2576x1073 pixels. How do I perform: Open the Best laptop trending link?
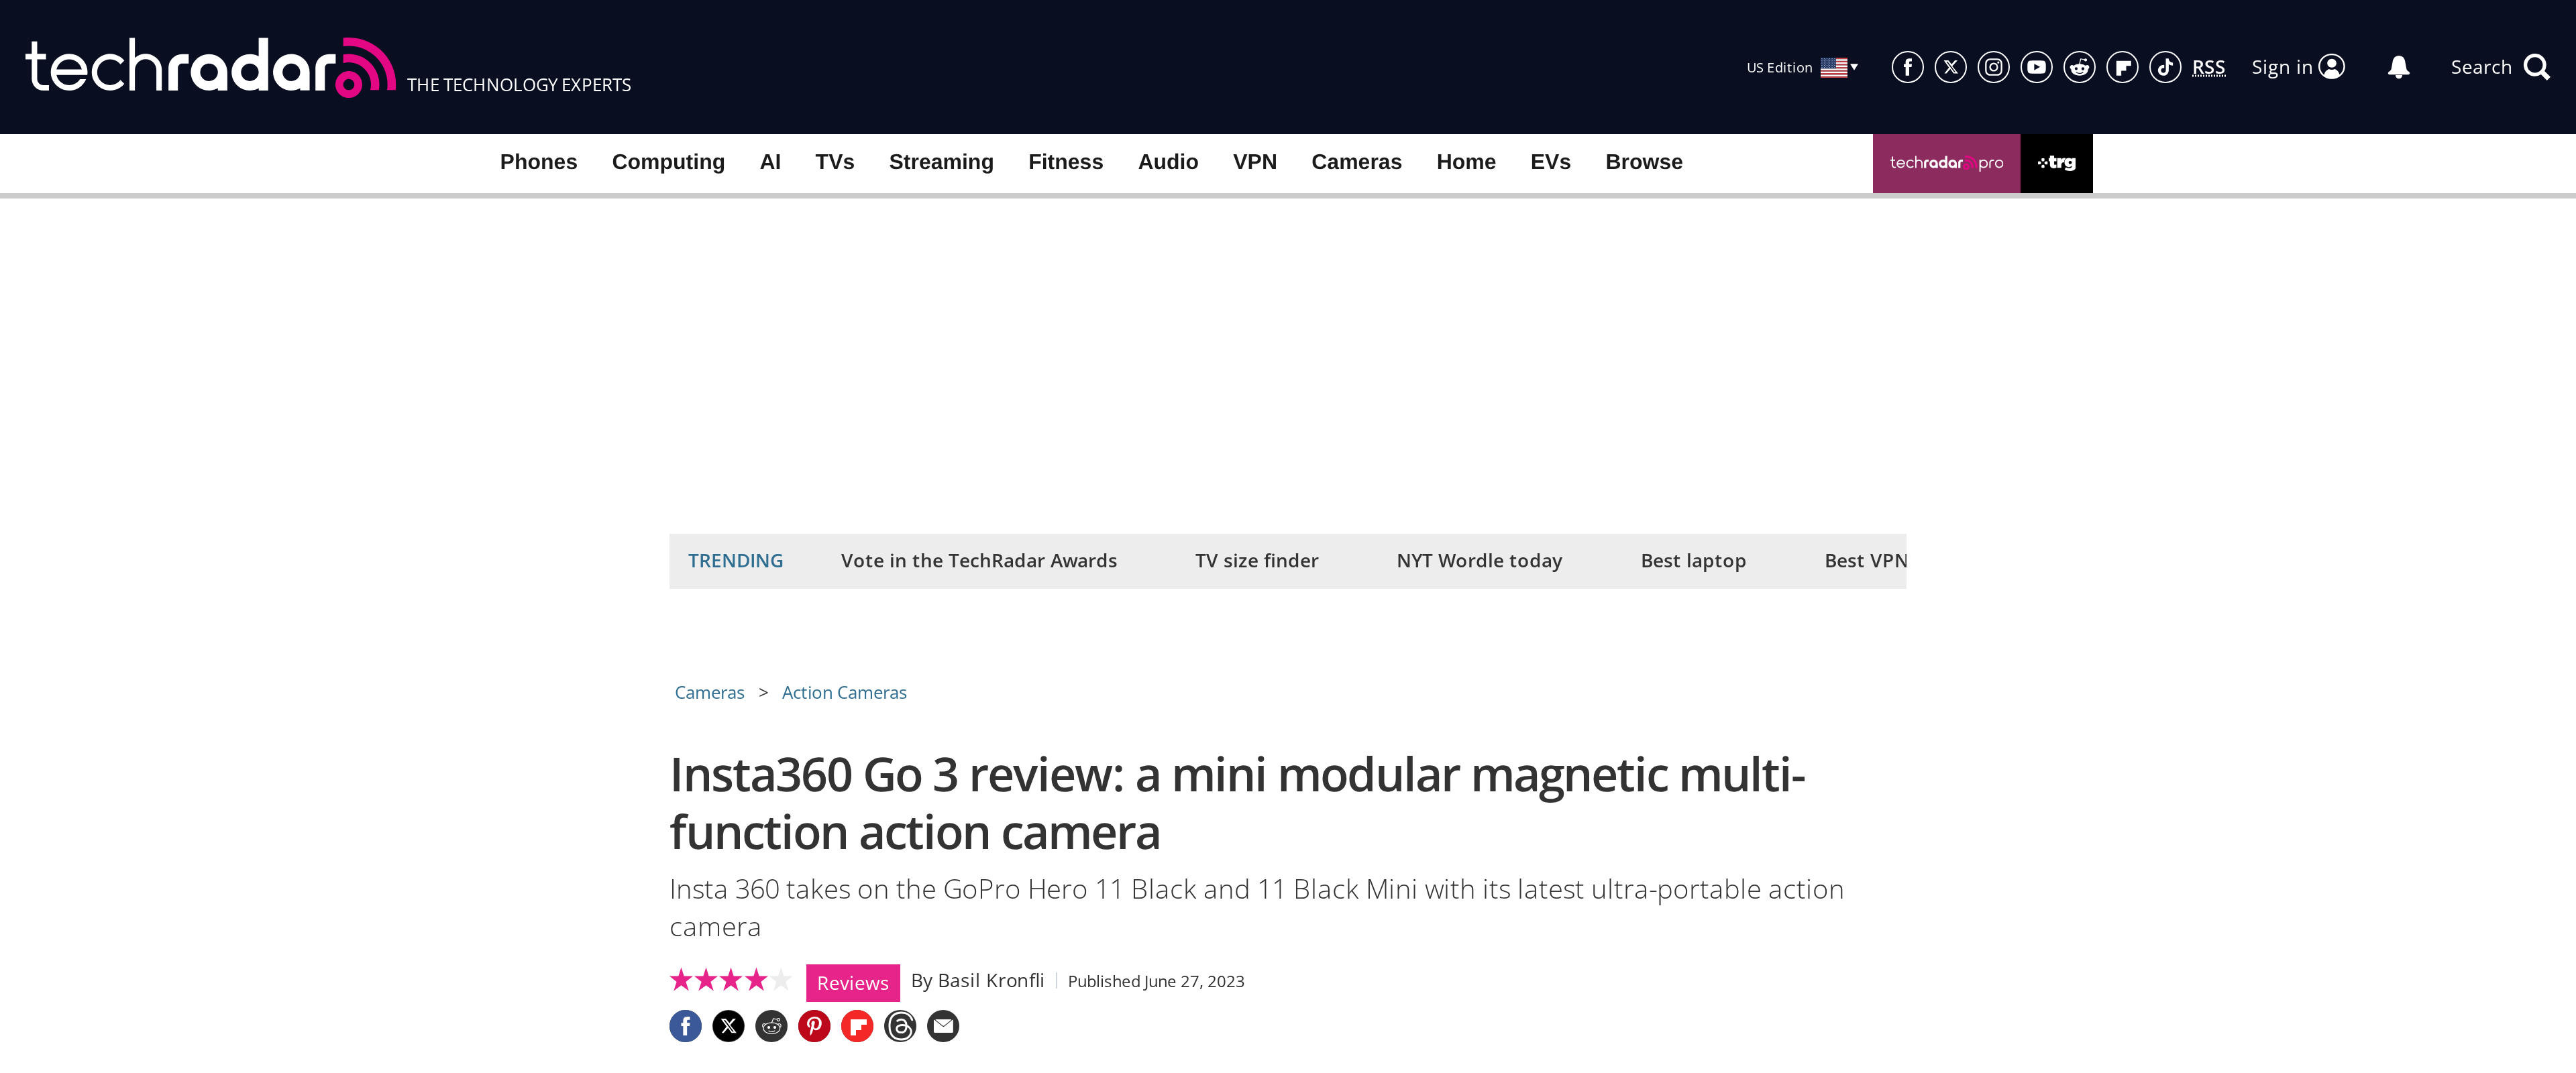point(1693,561)
